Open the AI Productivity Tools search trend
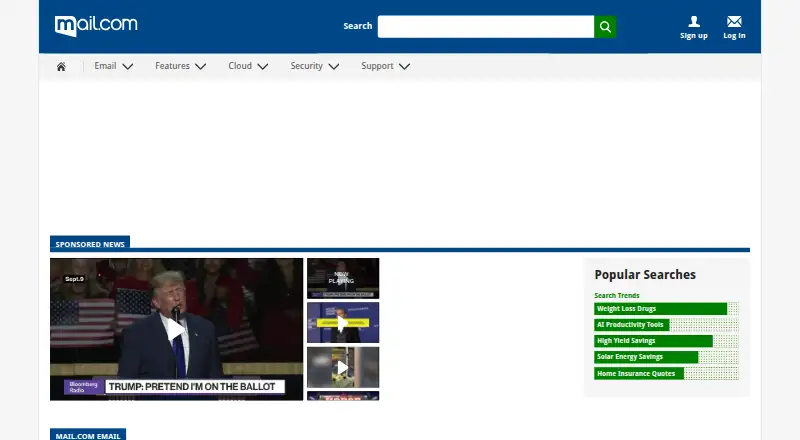The height and width of the screenshot is (440, 800). pos(666,325)
